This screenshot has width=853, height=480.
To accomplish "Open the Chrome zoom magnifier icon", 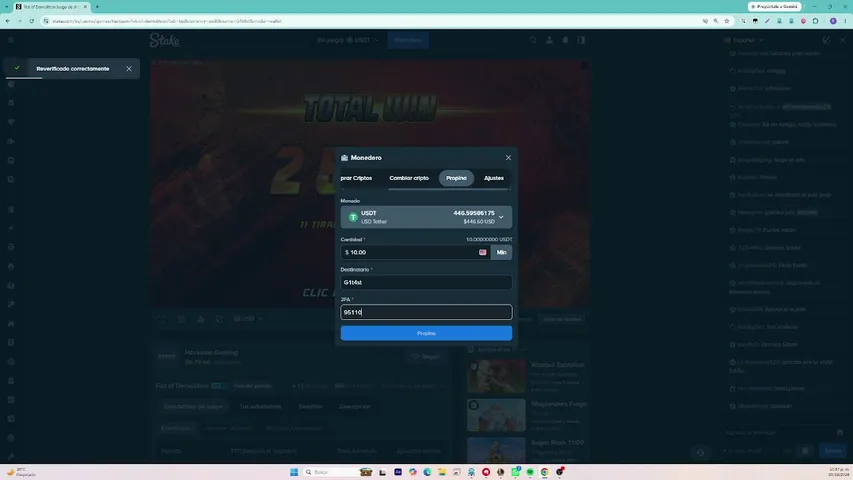I will pos(715,21).
